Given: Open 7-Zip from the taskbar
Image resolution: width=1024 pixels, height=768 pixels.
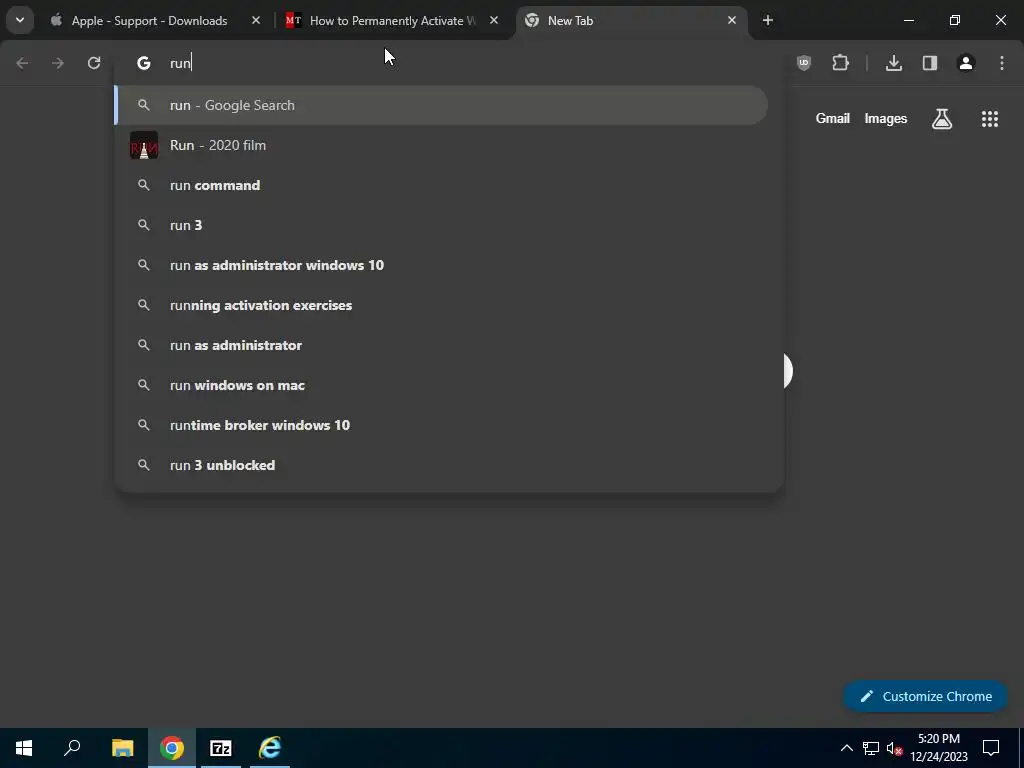Looking at the screenshot, I should coord(221,748).
